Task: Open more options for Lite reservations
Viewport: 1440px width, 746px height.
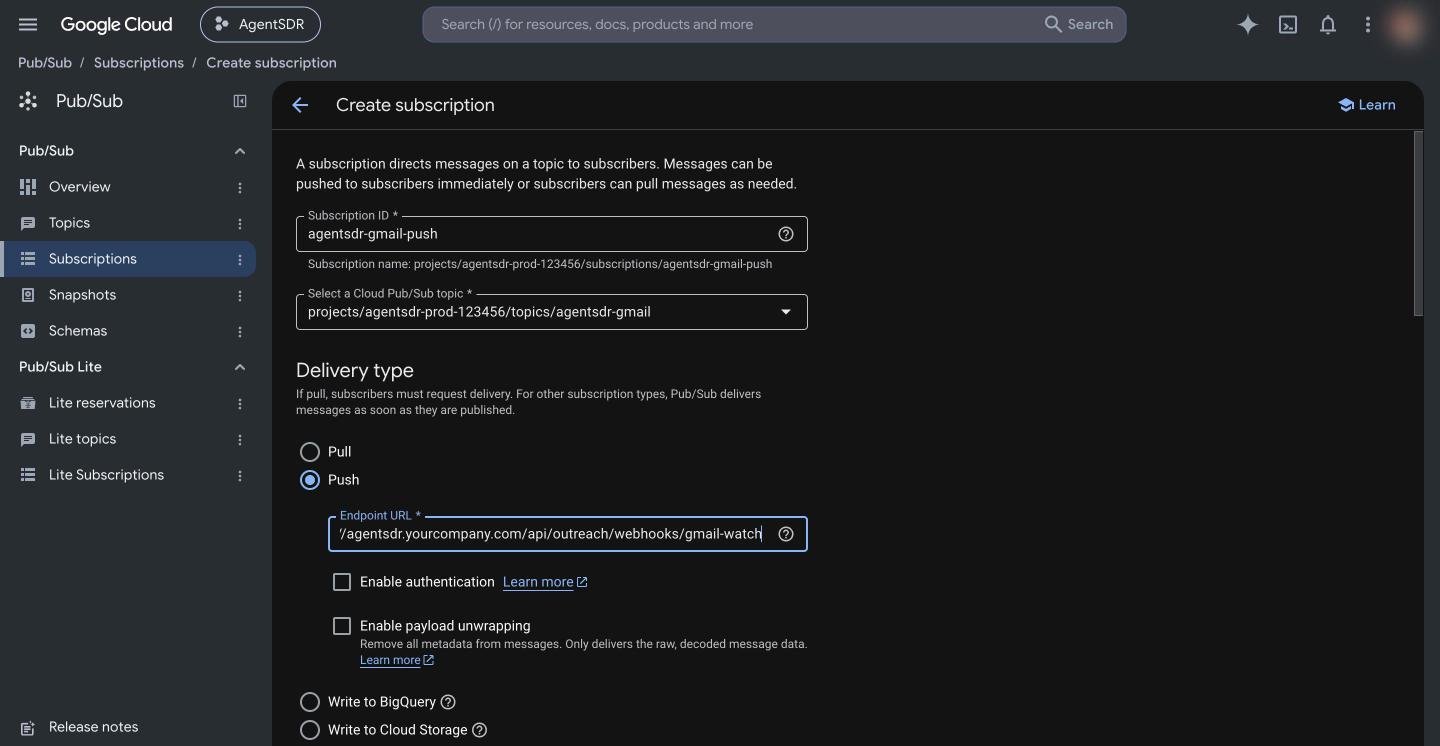Action: (240, 403)
